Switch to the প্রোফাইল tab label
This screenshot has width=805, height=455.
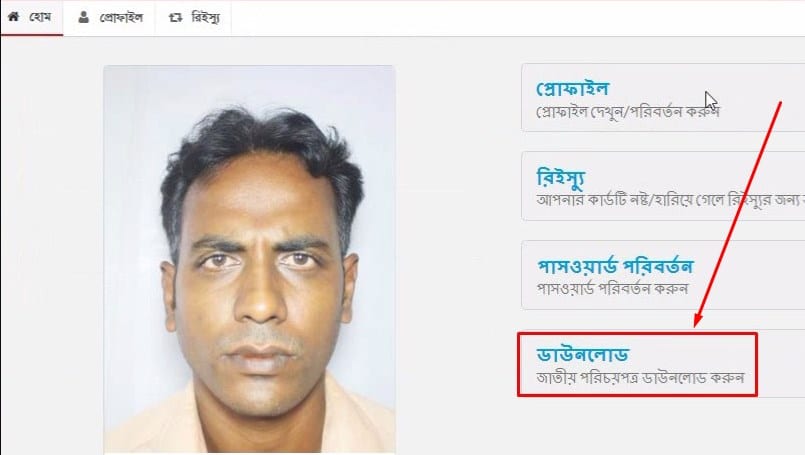pyautogui.click(x=121, y=18)
